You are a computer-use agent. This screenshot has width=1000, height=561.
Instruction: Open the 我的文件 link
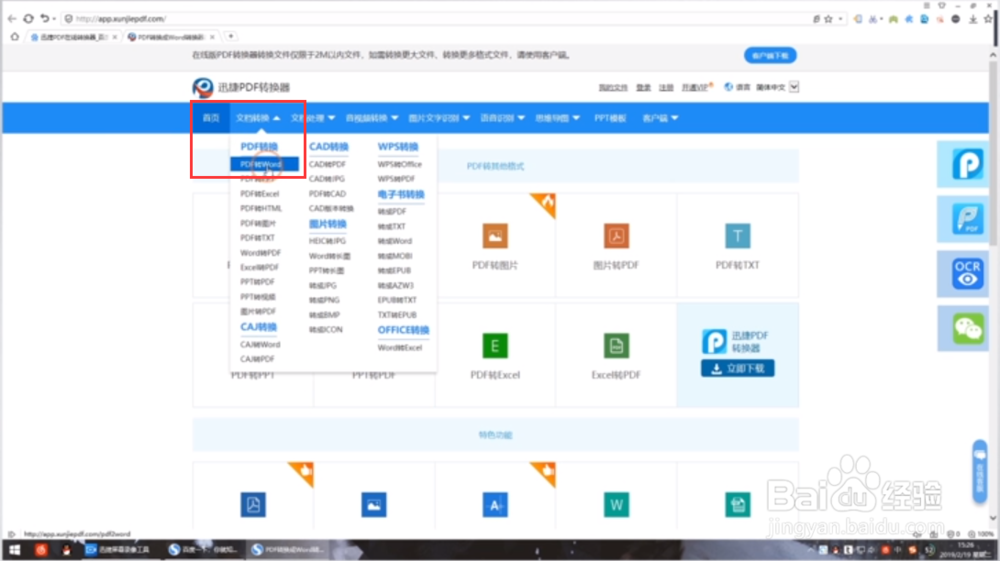point(613,87)
